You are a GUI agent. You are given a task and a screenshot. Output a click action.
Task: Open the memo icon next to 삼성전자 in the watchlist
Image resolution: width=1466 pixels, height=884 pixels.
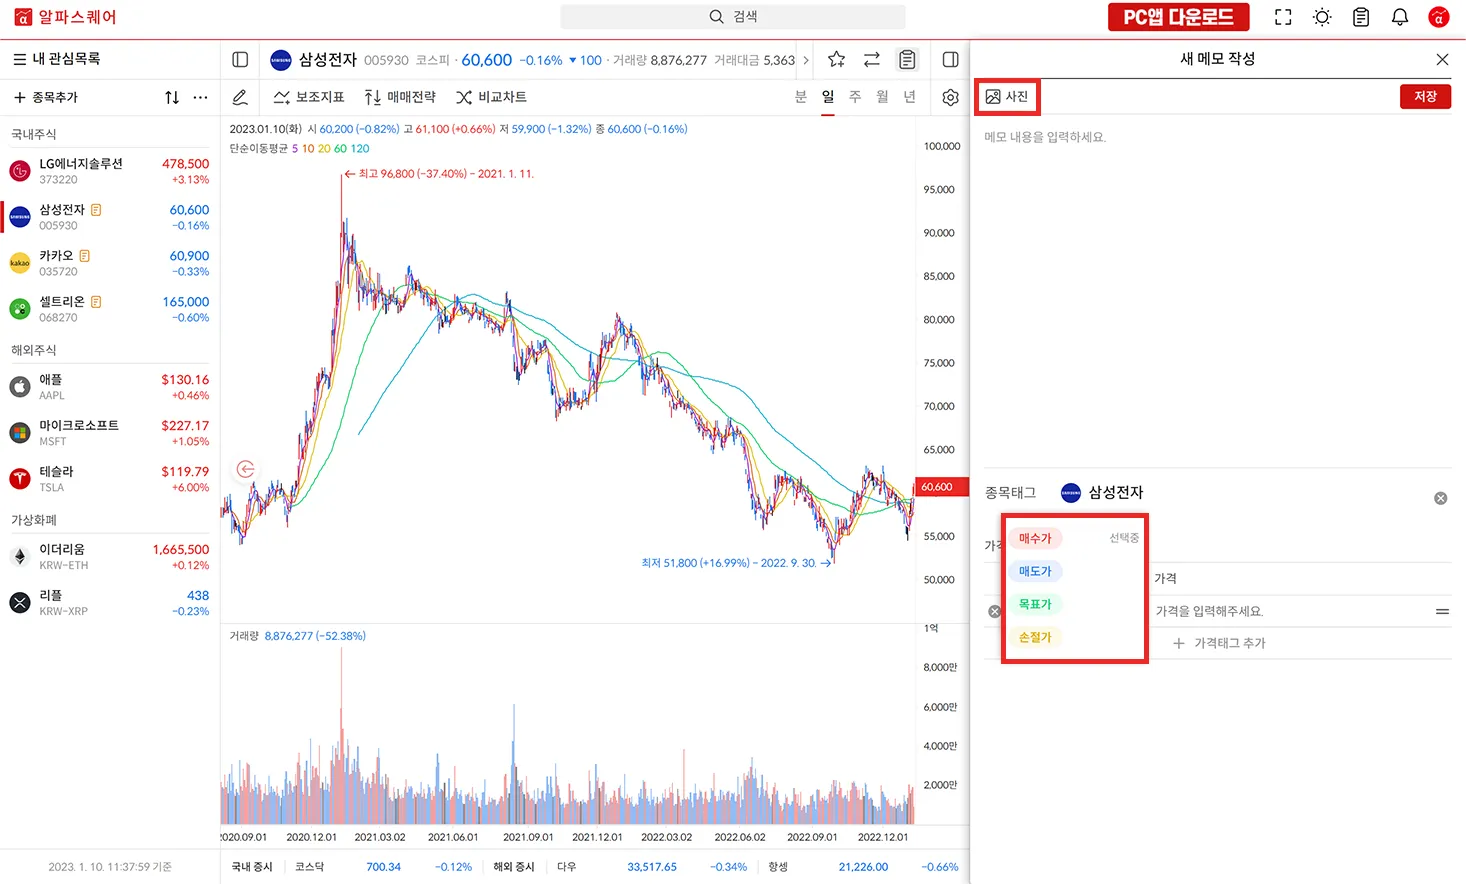tap(96, 210)
